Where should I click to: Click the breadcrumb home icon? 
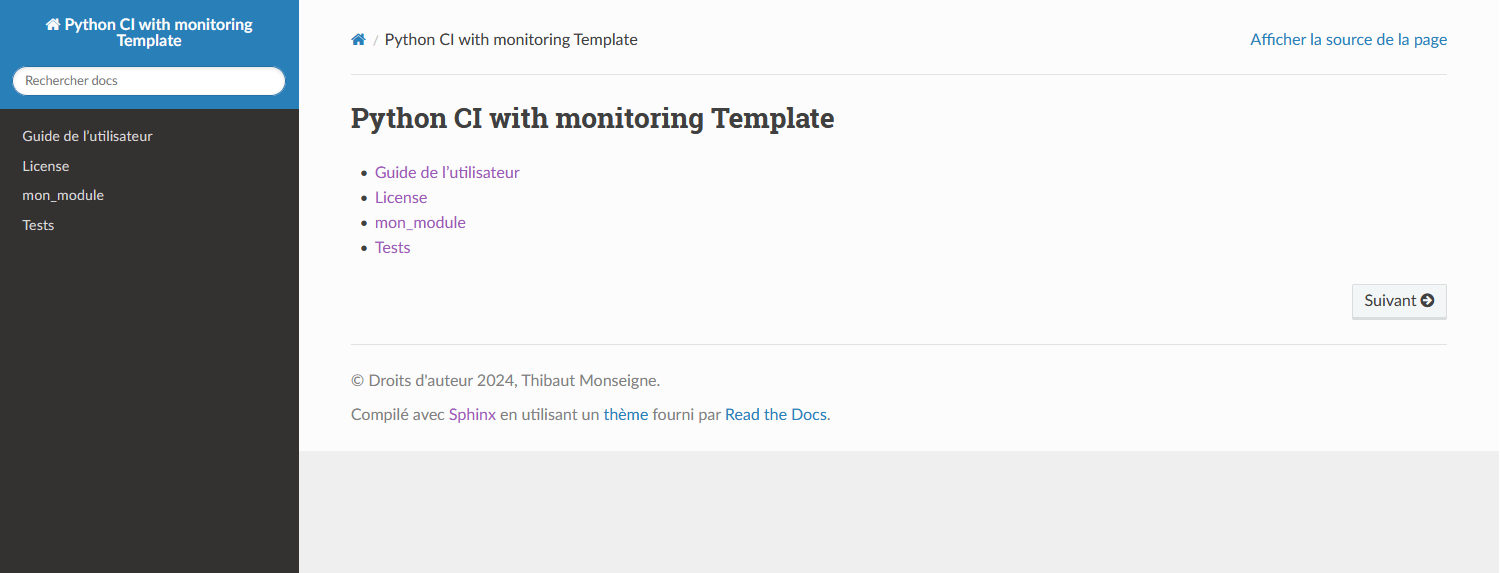click(x=358, y=40)
